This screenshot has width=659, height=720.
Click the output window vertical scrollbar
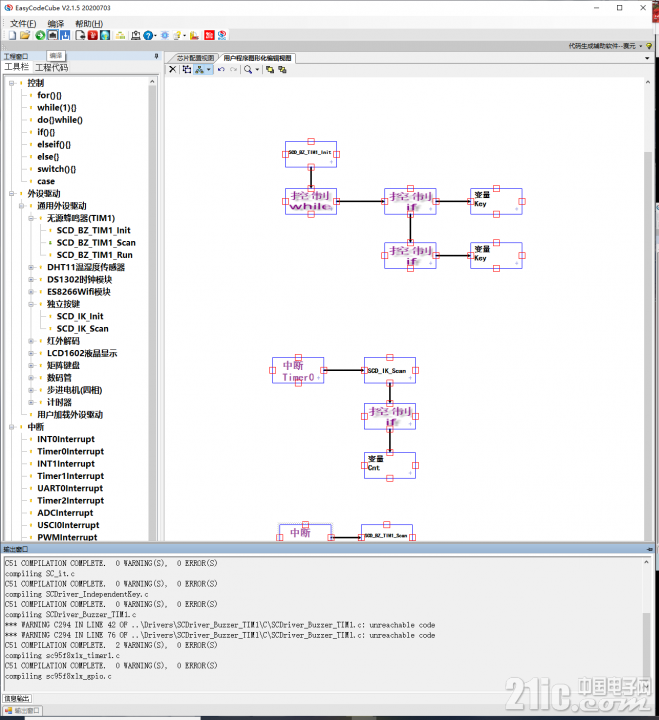coord(646,624)
